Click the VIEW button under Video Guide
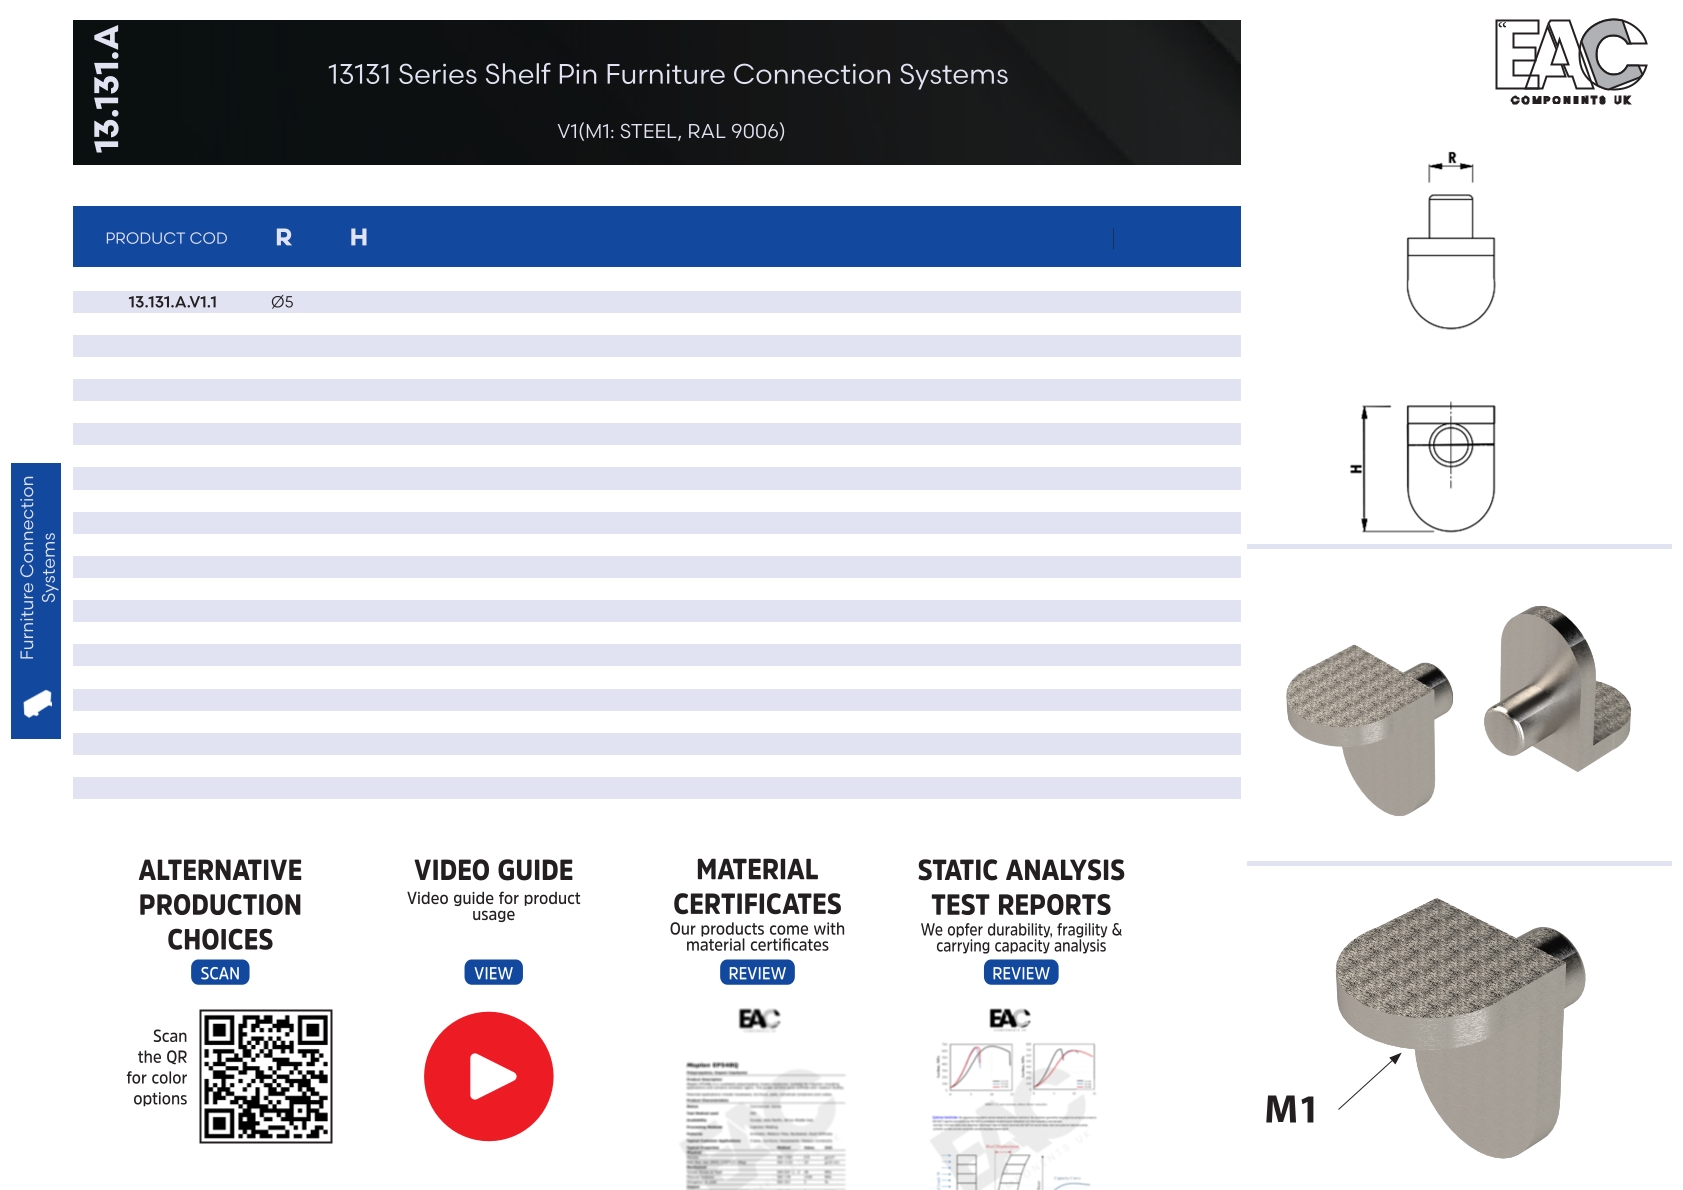This screenshot has width=1683, height=1190. pyautogui.click(x=493, y=973)
